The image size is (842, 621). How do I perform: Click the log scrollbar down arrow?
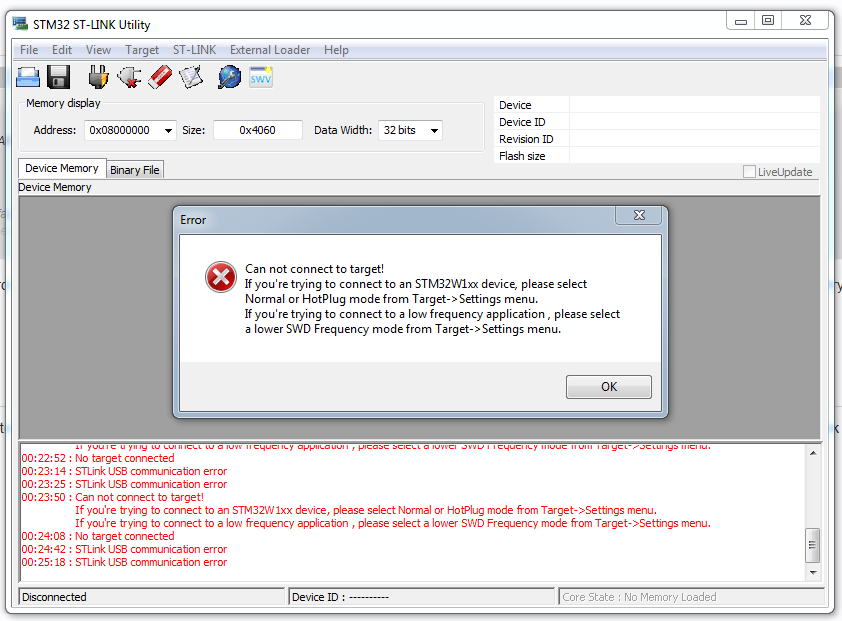813,573
